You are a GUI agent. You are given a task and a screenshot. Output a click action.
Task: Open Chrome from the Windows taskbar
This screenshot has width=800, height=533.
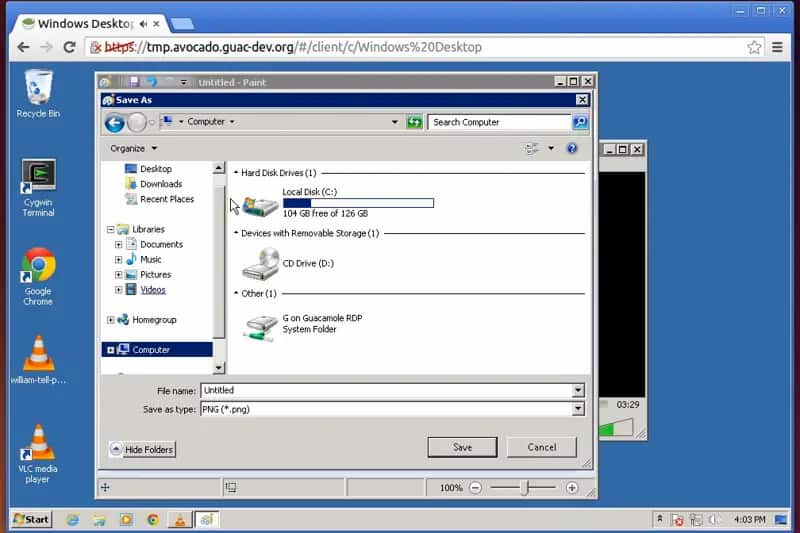point(153,520)
